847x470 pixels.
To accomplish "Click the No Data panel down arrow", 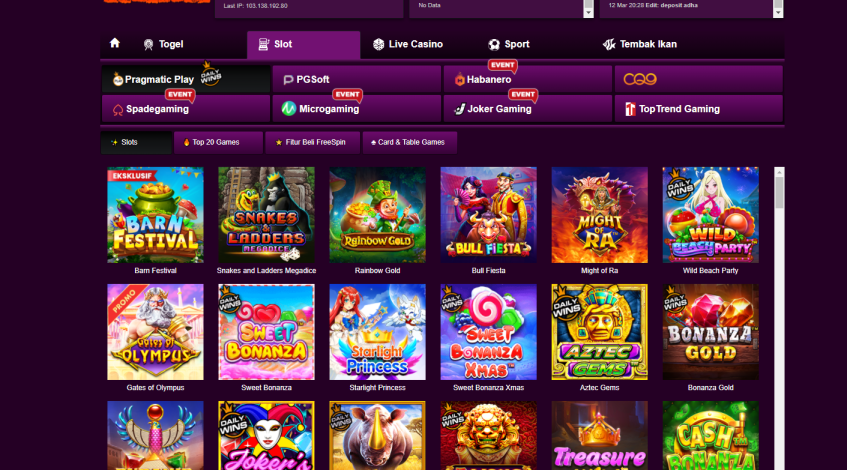I will (x=588, y=12).
